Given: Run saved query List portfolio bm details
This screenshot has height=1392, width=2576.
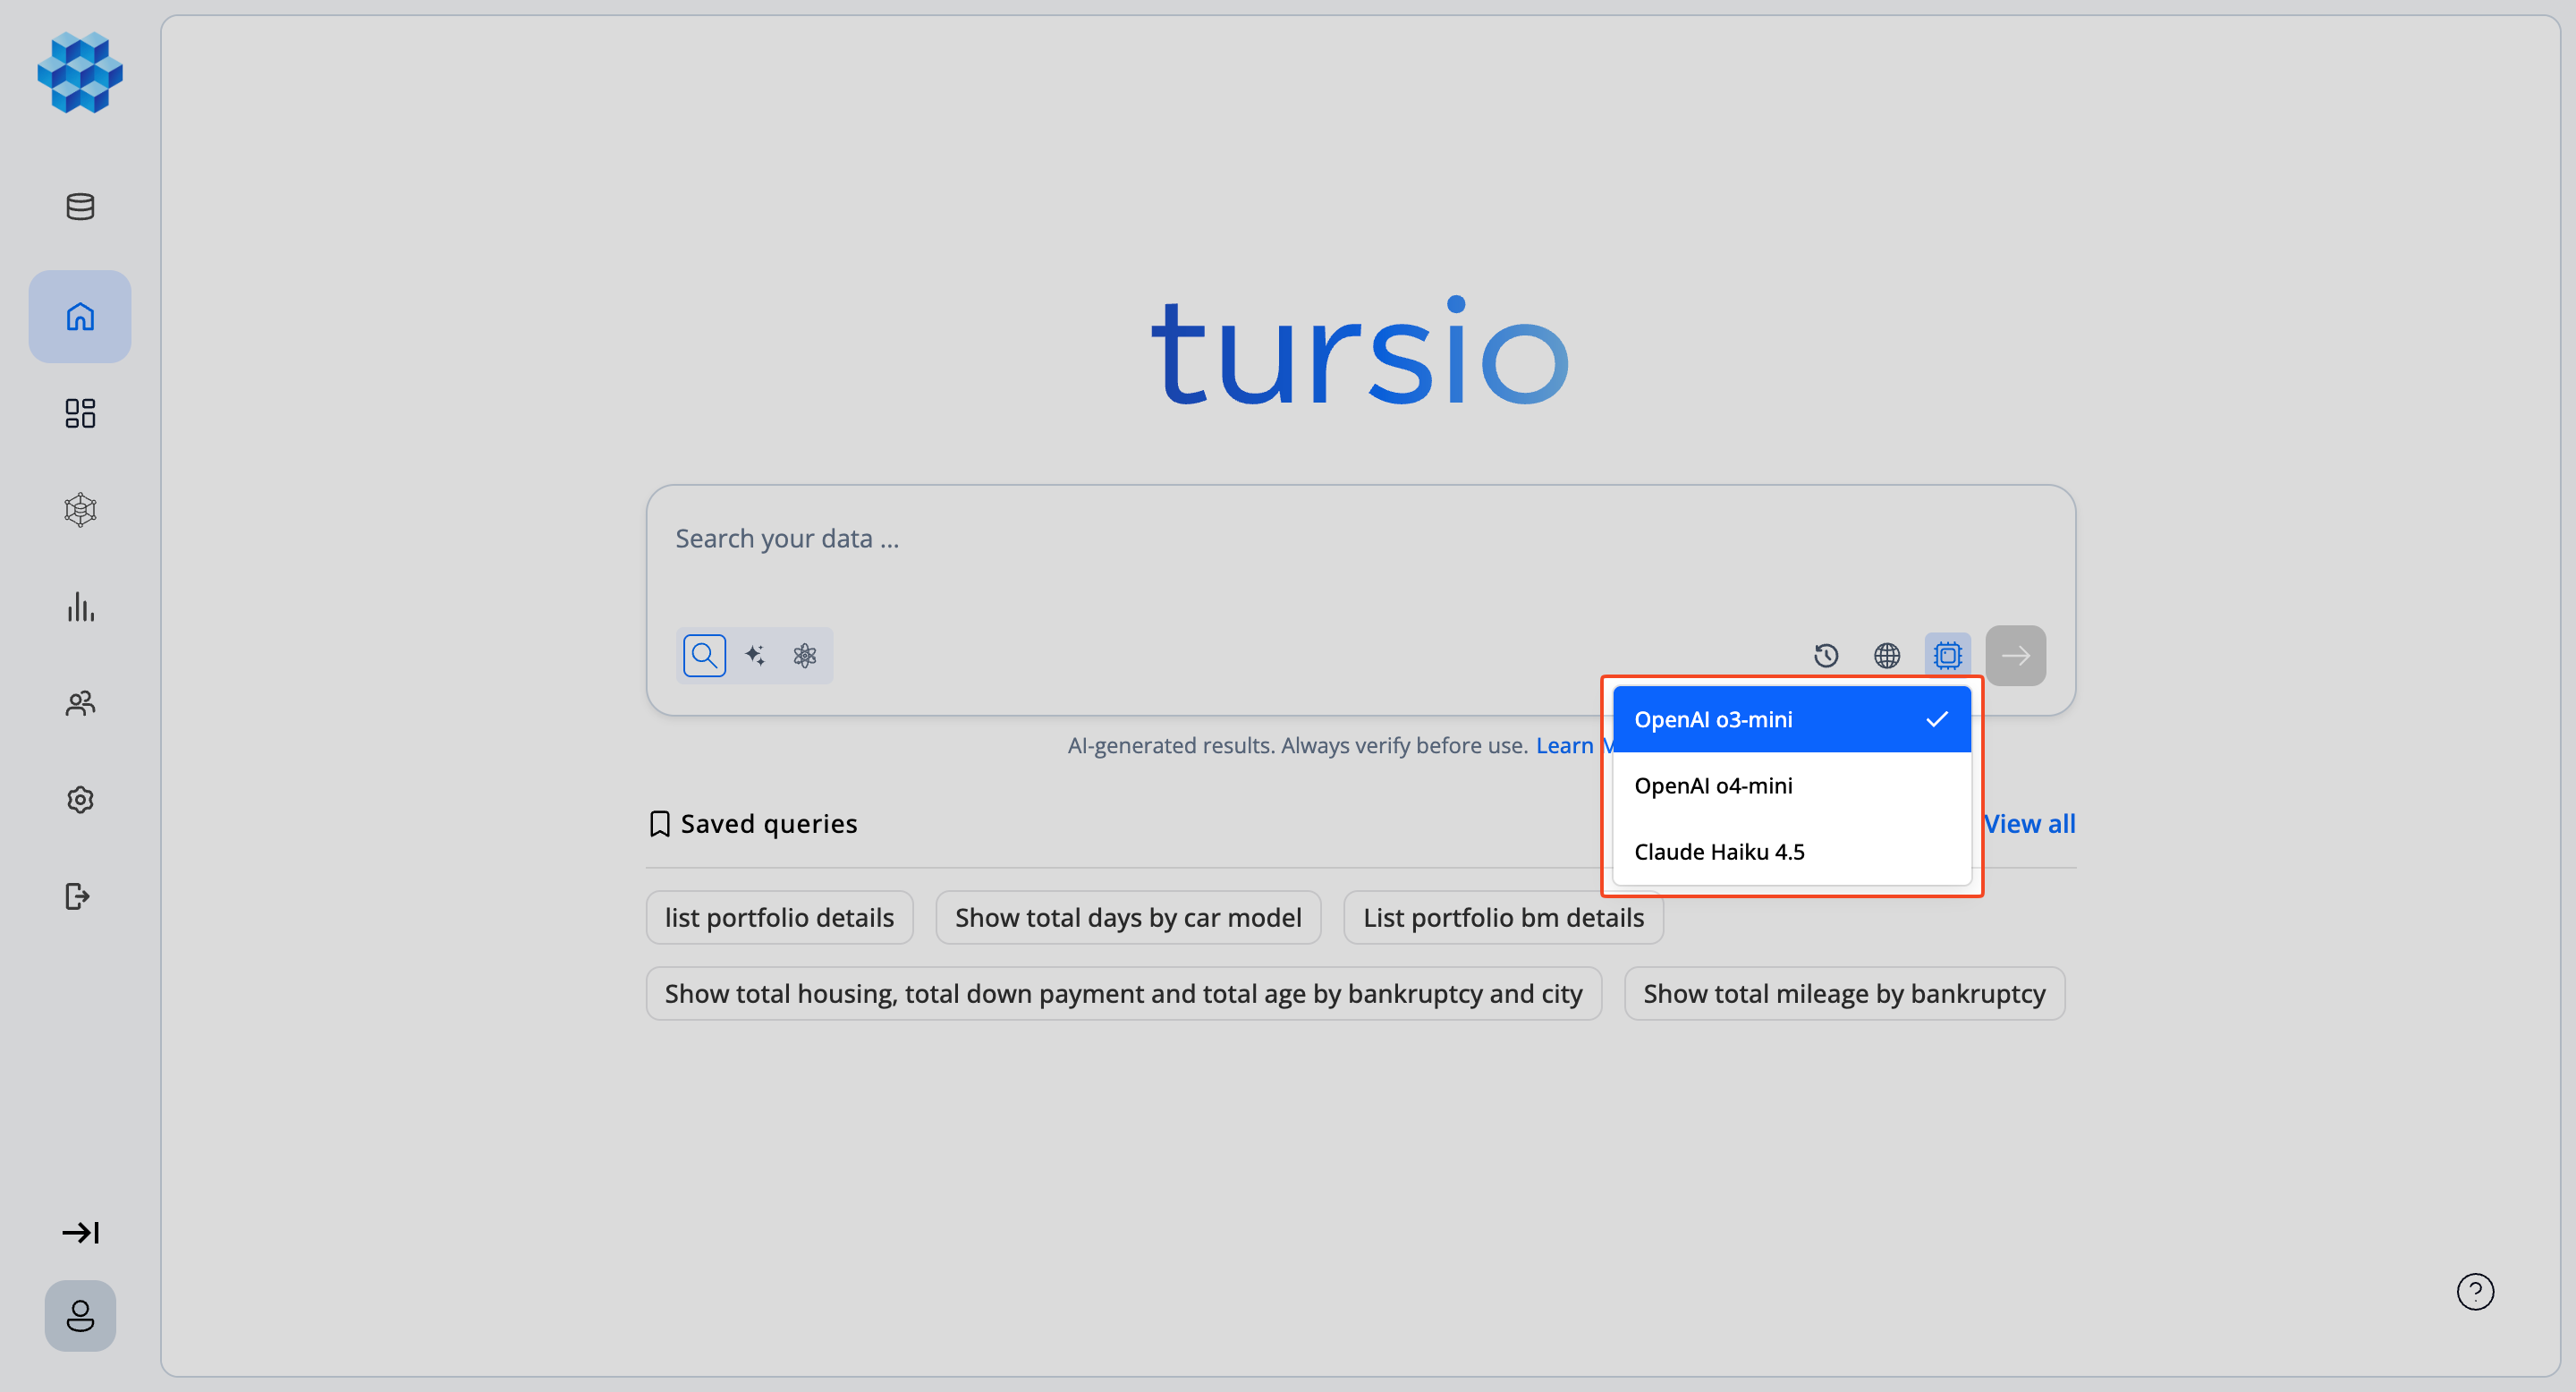Looking at the screenshot, I should click(x=1503, y=918).
